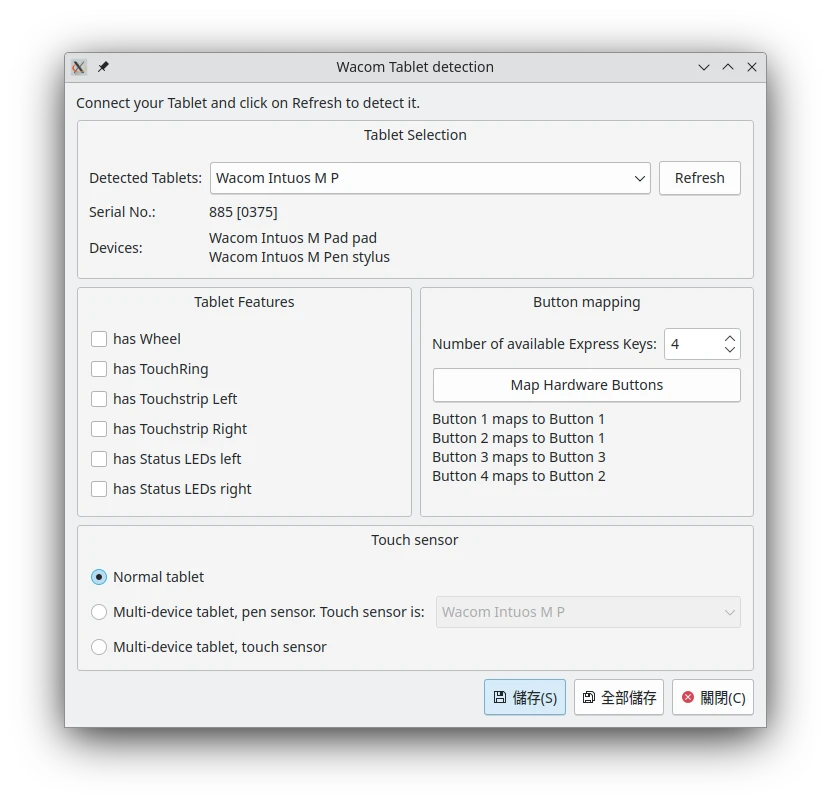Viewport: 831px width, 804px height.
Task: Enable has Status LEDs left
Action: tap(99, 459)
